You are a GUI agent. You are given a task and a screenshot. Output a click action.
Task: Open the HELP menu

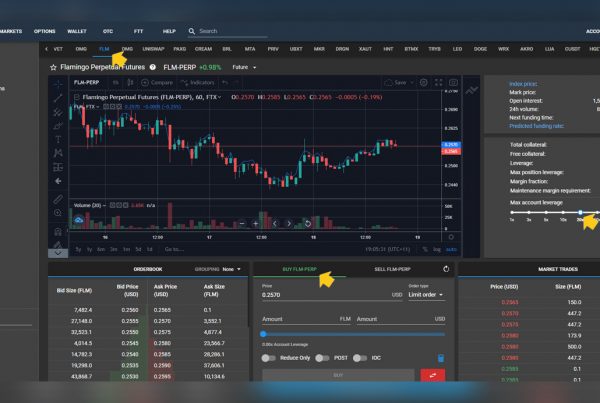169,31
